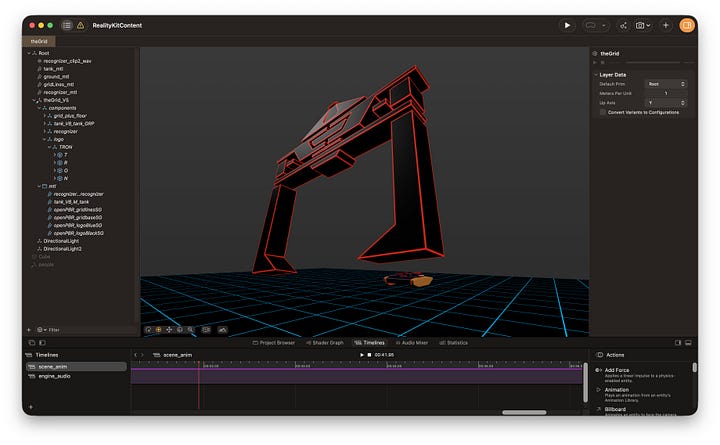Click the red timeline playhead
The width and height of the screenshot is (720, 445).
point(199,385)
